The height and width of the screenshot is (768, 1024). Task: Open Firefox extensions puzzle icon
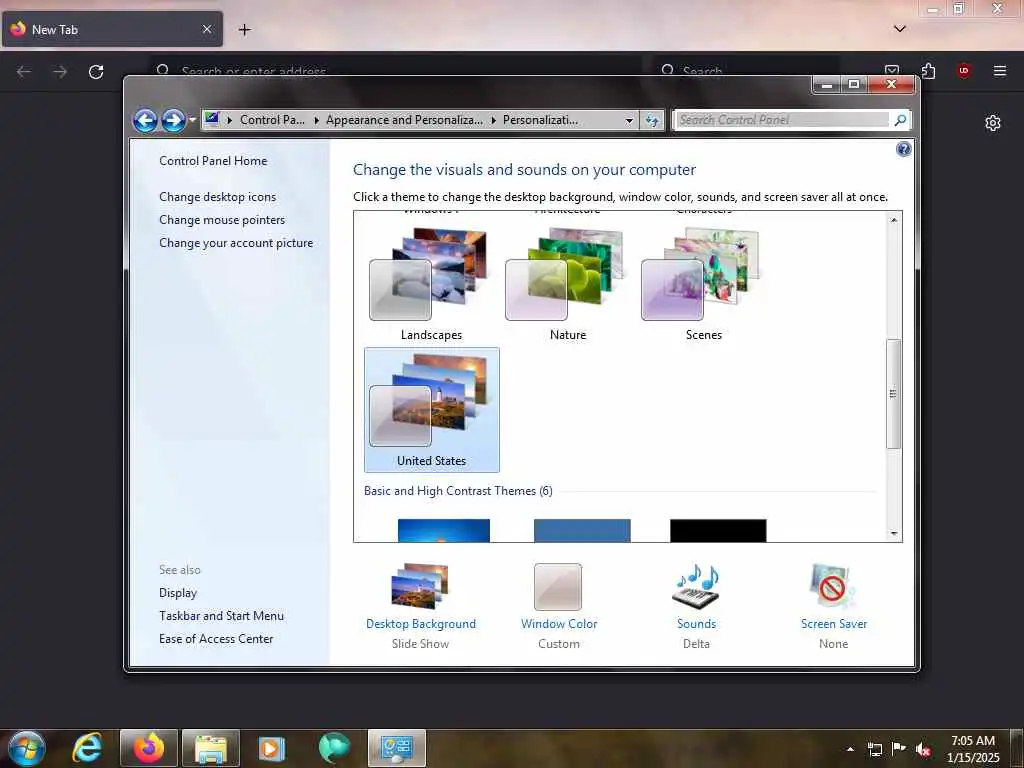(x=928, y=71)
